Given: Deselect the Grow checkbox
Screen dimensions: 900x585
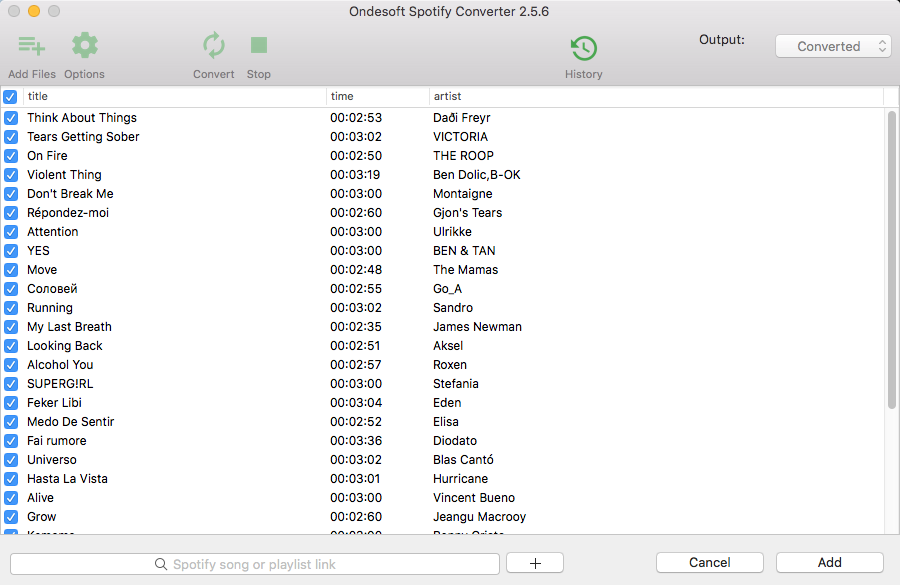Looking at the screenshot, I should 11,517.
